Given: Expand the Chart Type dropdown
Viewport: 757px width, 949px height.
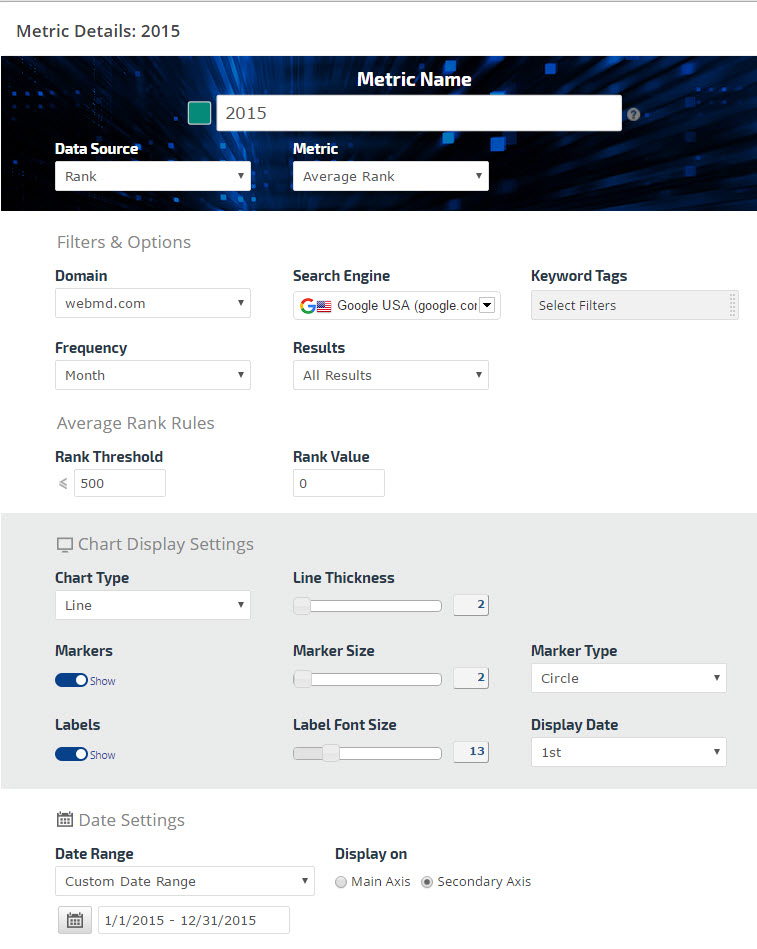Looking at the screenshot, I should click(152, 605).
